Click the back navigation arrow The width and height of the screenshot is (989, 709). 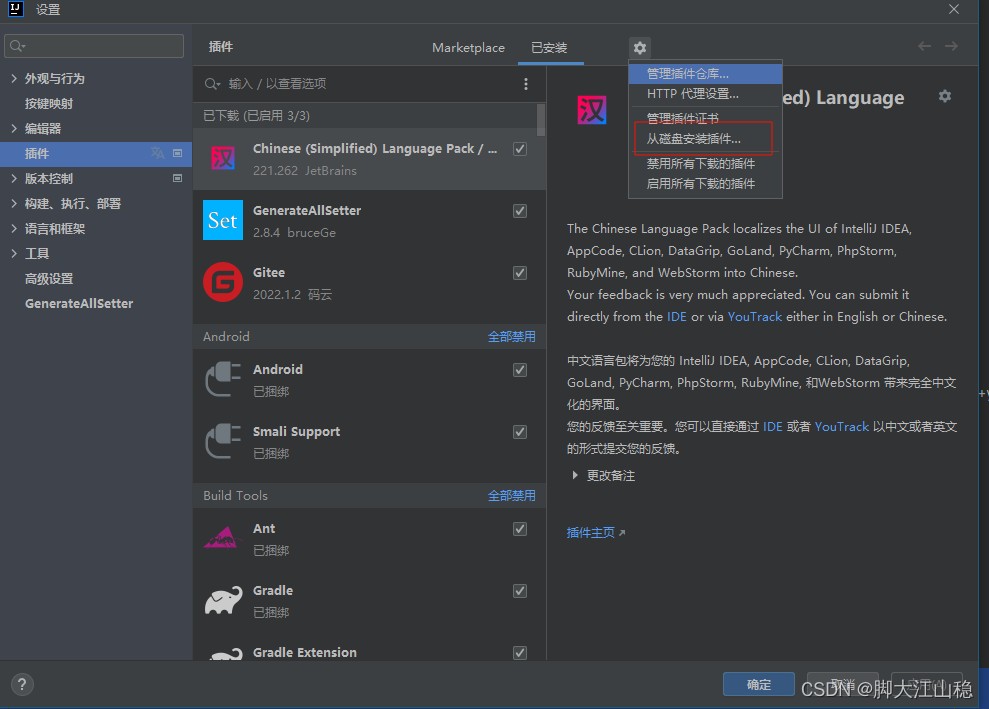click(x=924, y=46)
